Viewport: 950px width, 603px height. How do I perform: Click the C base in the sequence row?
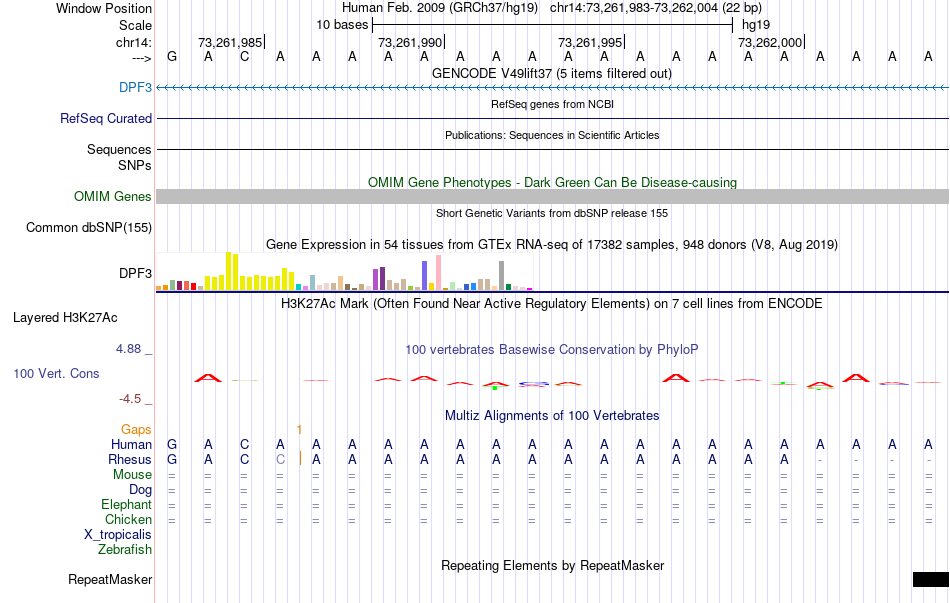244,57
